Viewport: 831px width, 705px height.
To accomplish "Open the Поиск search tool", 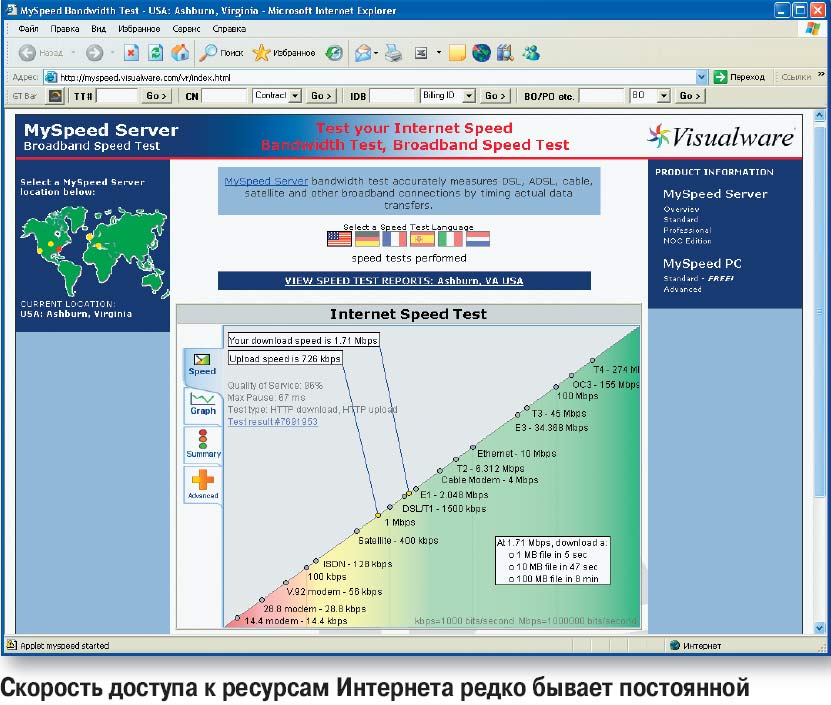I will (x=220, y=53).
